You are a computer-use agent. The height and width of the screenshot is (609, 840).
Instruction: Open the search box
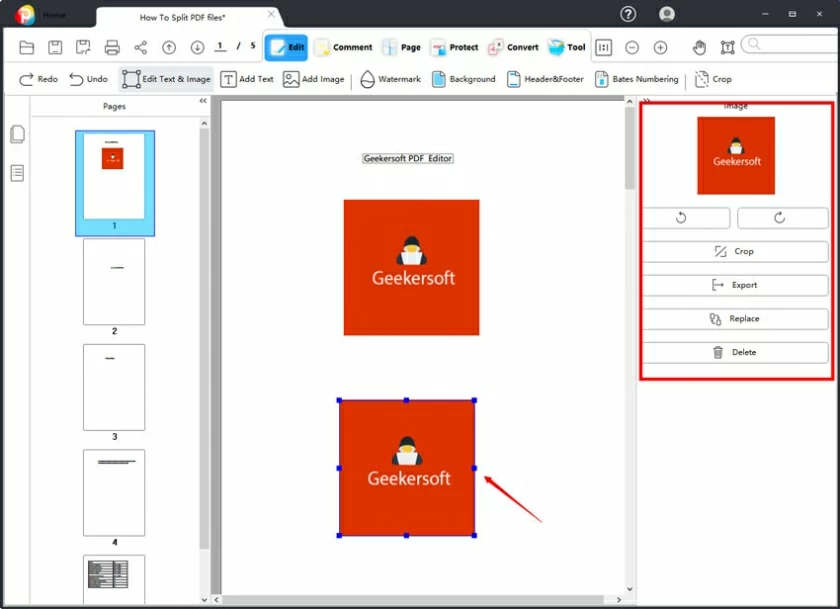(x=790, y=46)
